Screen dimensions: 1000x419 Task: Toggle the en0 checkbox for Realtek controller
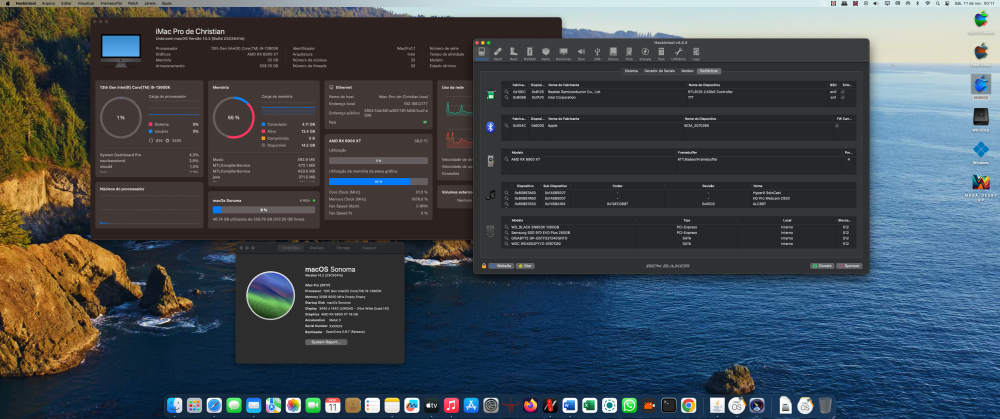point(843,92)
